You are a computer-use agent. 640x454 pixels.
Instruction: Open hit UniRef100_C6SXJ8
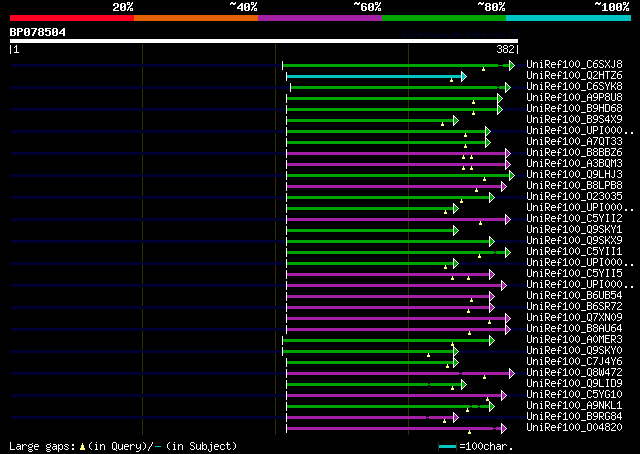[x=574, y=64]
